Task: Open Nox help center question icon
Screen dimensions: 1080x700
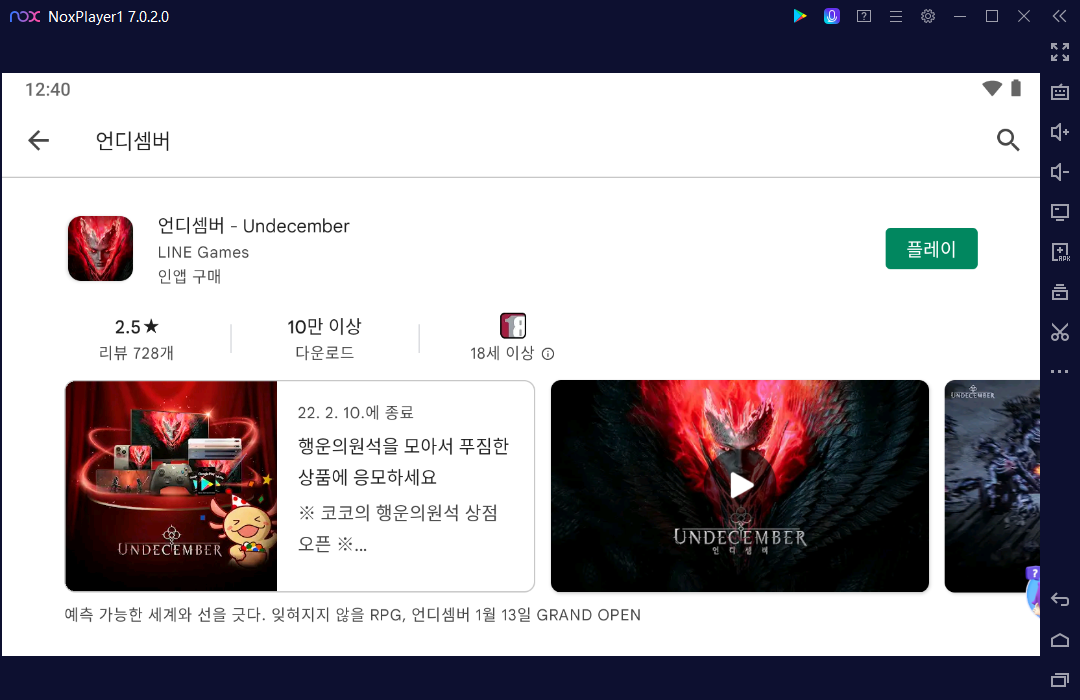Action: coord(864,16)
